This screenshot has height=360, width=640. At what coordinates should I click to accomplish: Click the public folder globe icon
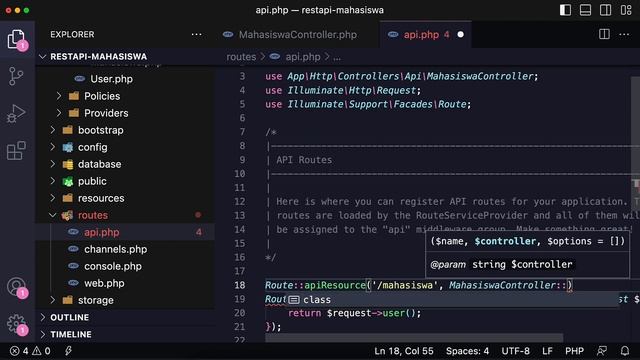tap(68, 181)
